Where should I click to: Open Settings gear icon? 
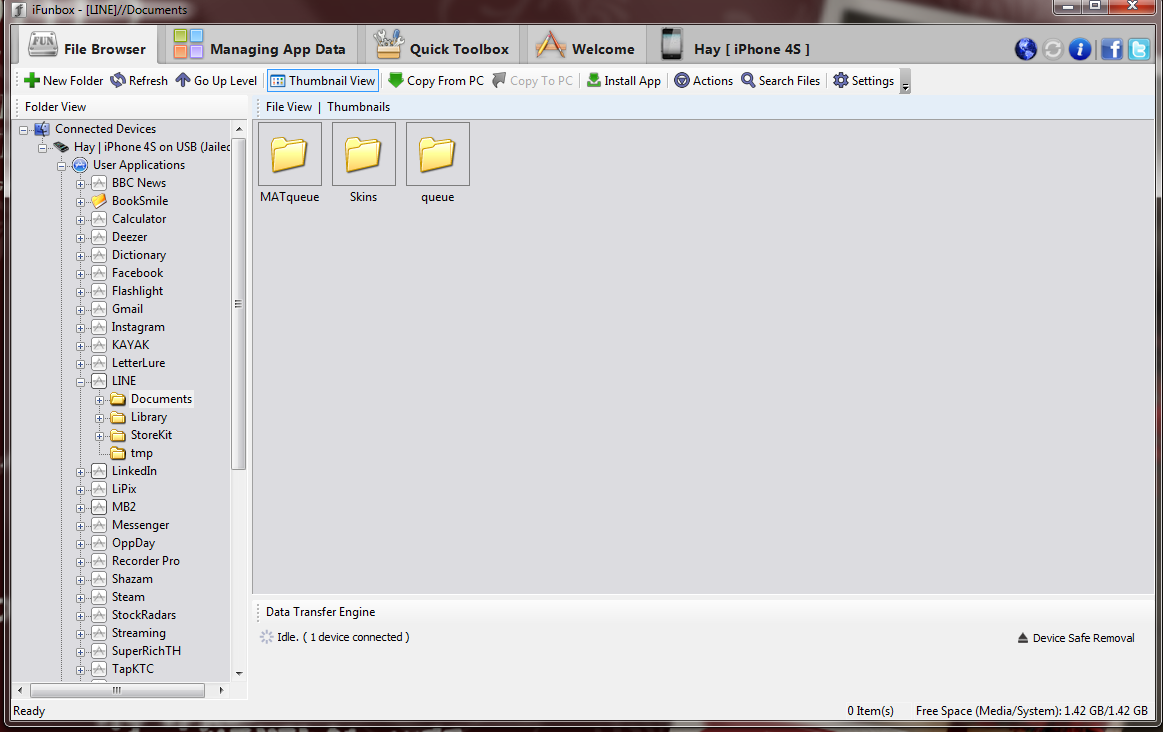840,80
